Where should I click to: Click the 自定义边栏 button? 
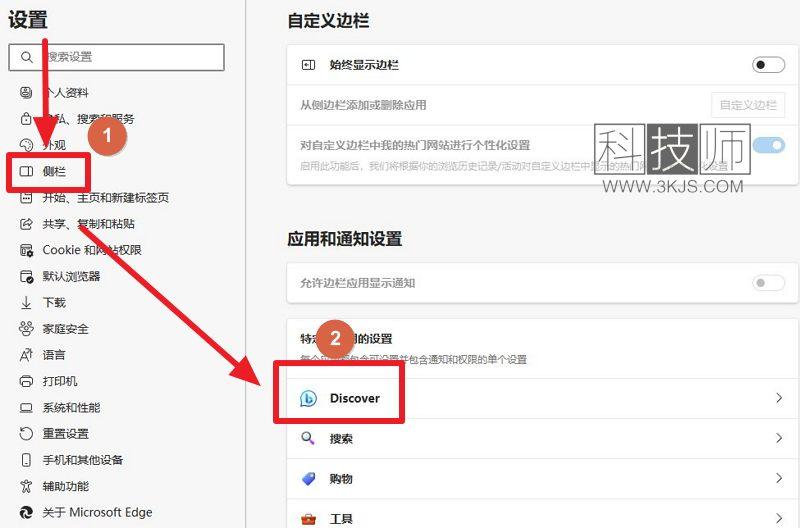(748, 105)
